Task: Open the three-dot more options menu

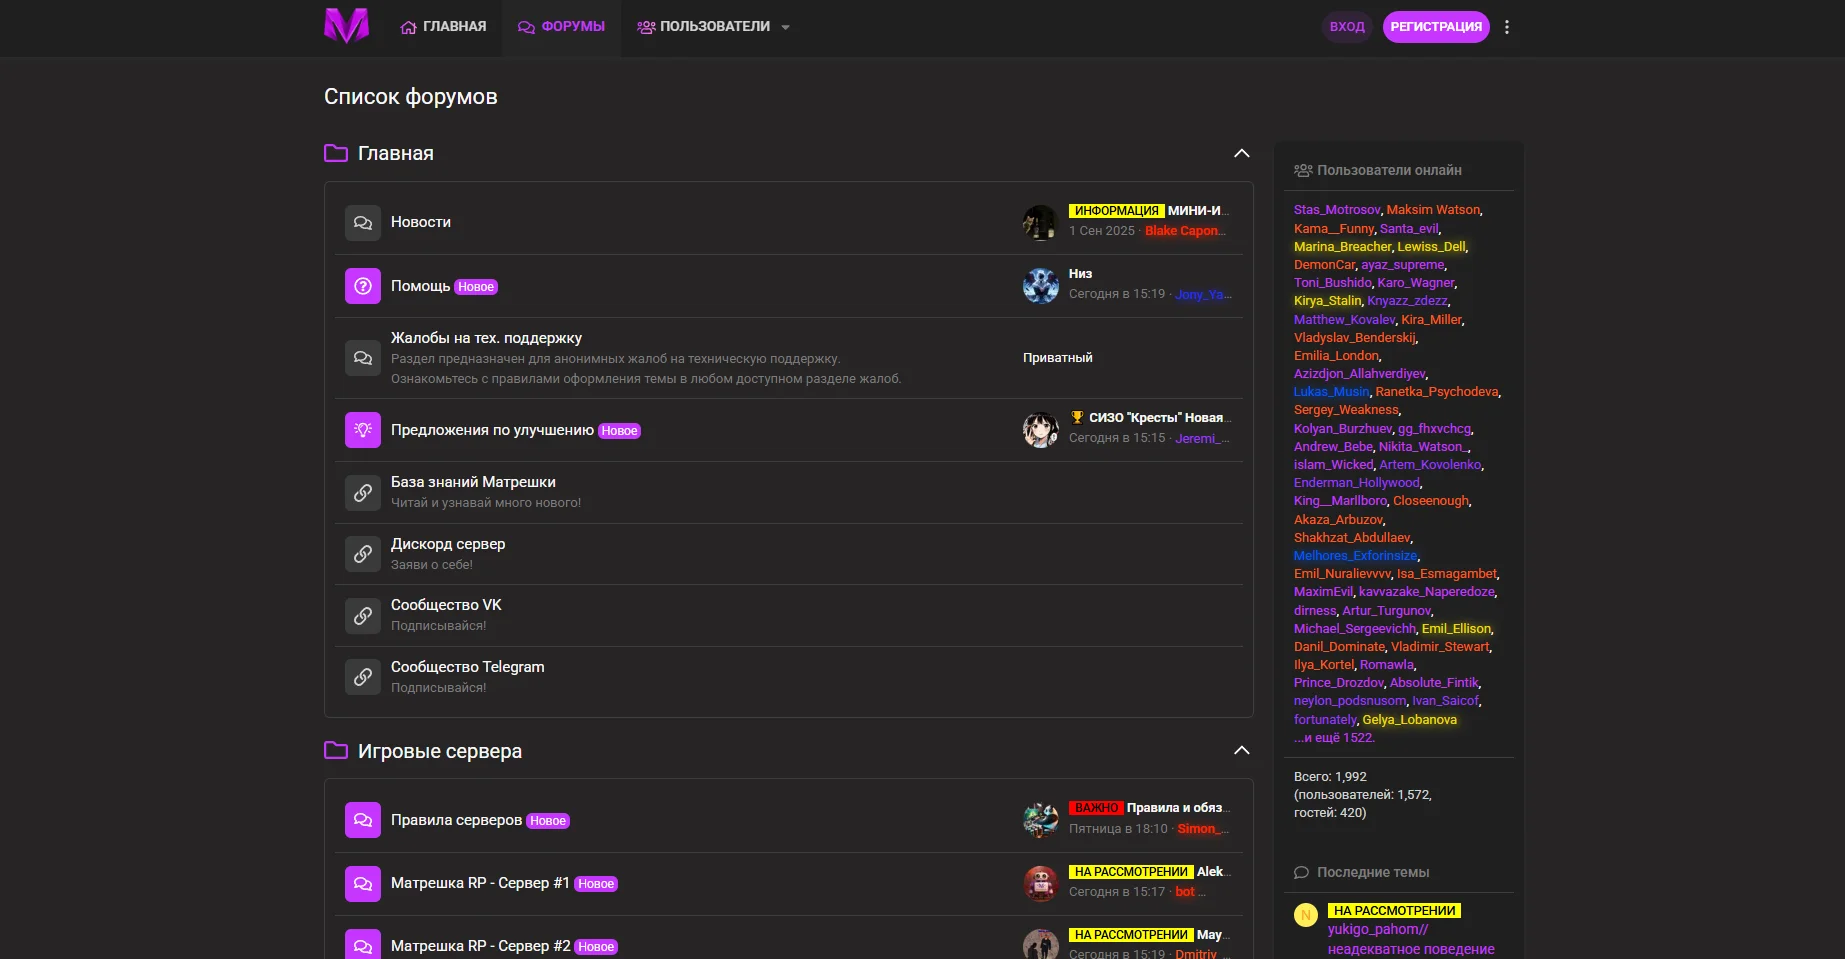Action: [1507, 27]
